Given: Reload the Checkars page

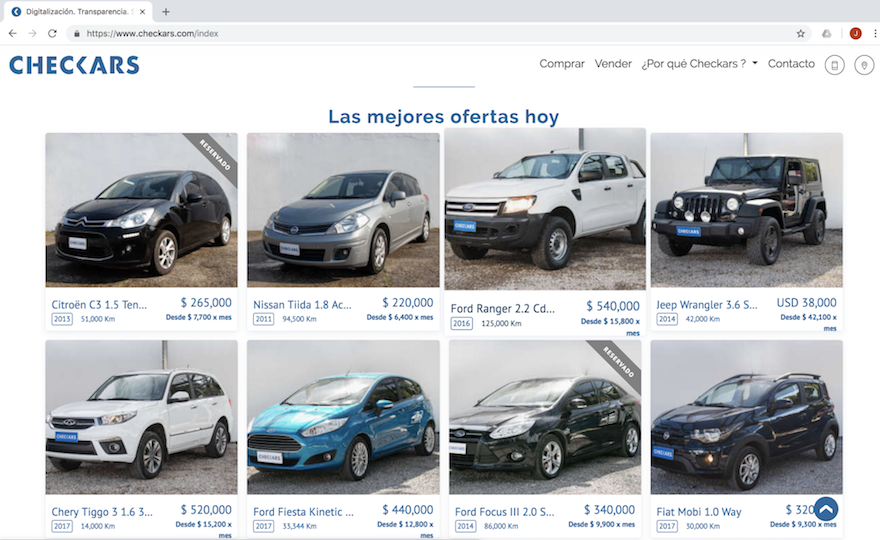Looking at the screenshot, I should [x=52, y=34].
